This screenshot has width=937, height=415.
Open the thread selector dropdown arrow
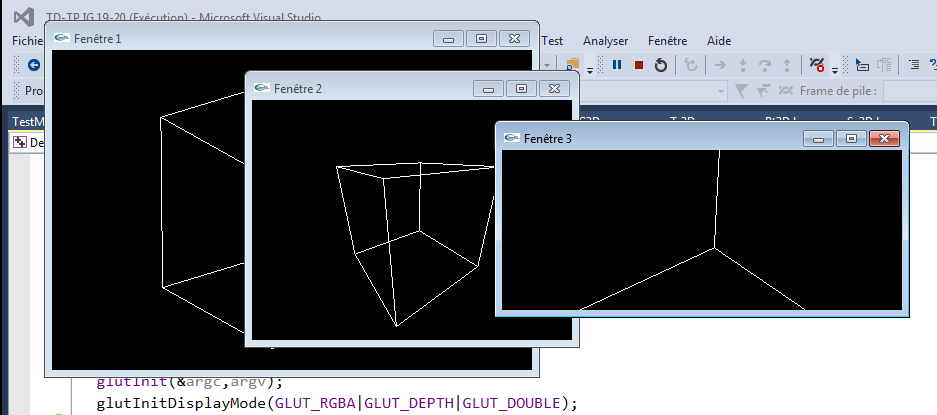[721, 91]
